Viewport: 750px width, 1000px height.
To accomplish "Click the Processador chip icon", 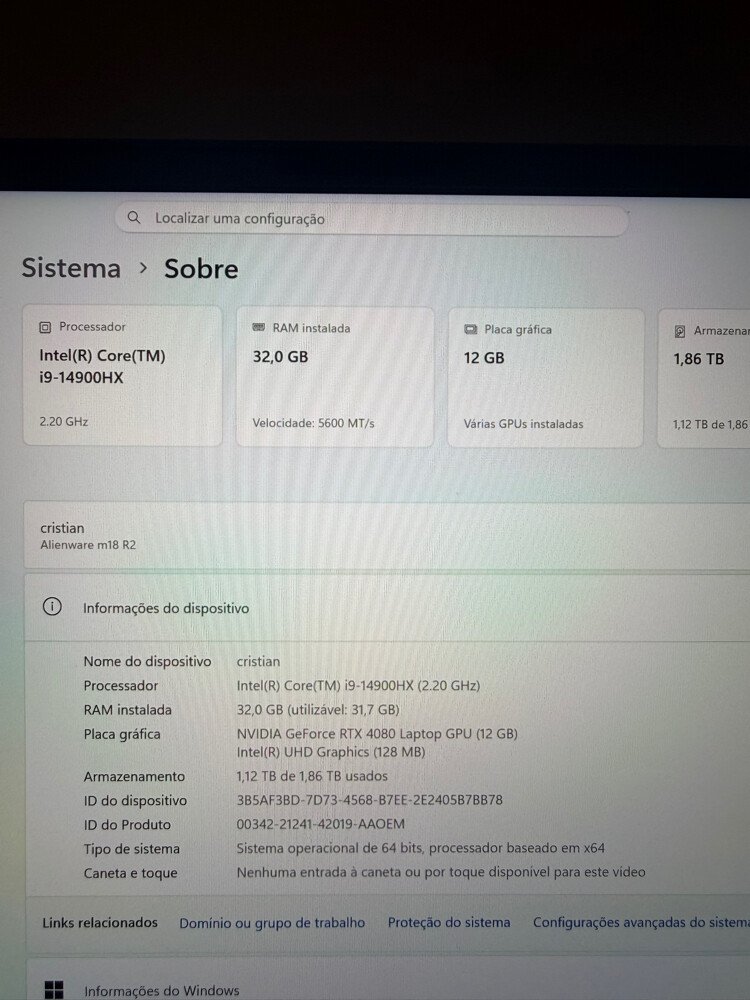I will point(45,327).
